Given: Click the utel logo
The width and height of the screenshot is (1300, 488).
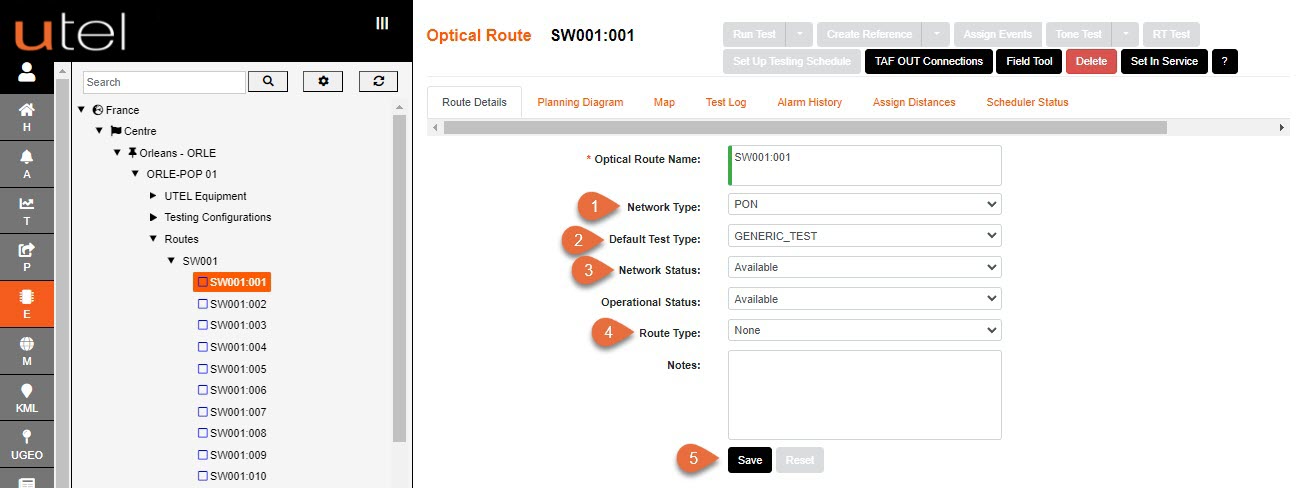Looking at the screenshot, I should point(70,32).
